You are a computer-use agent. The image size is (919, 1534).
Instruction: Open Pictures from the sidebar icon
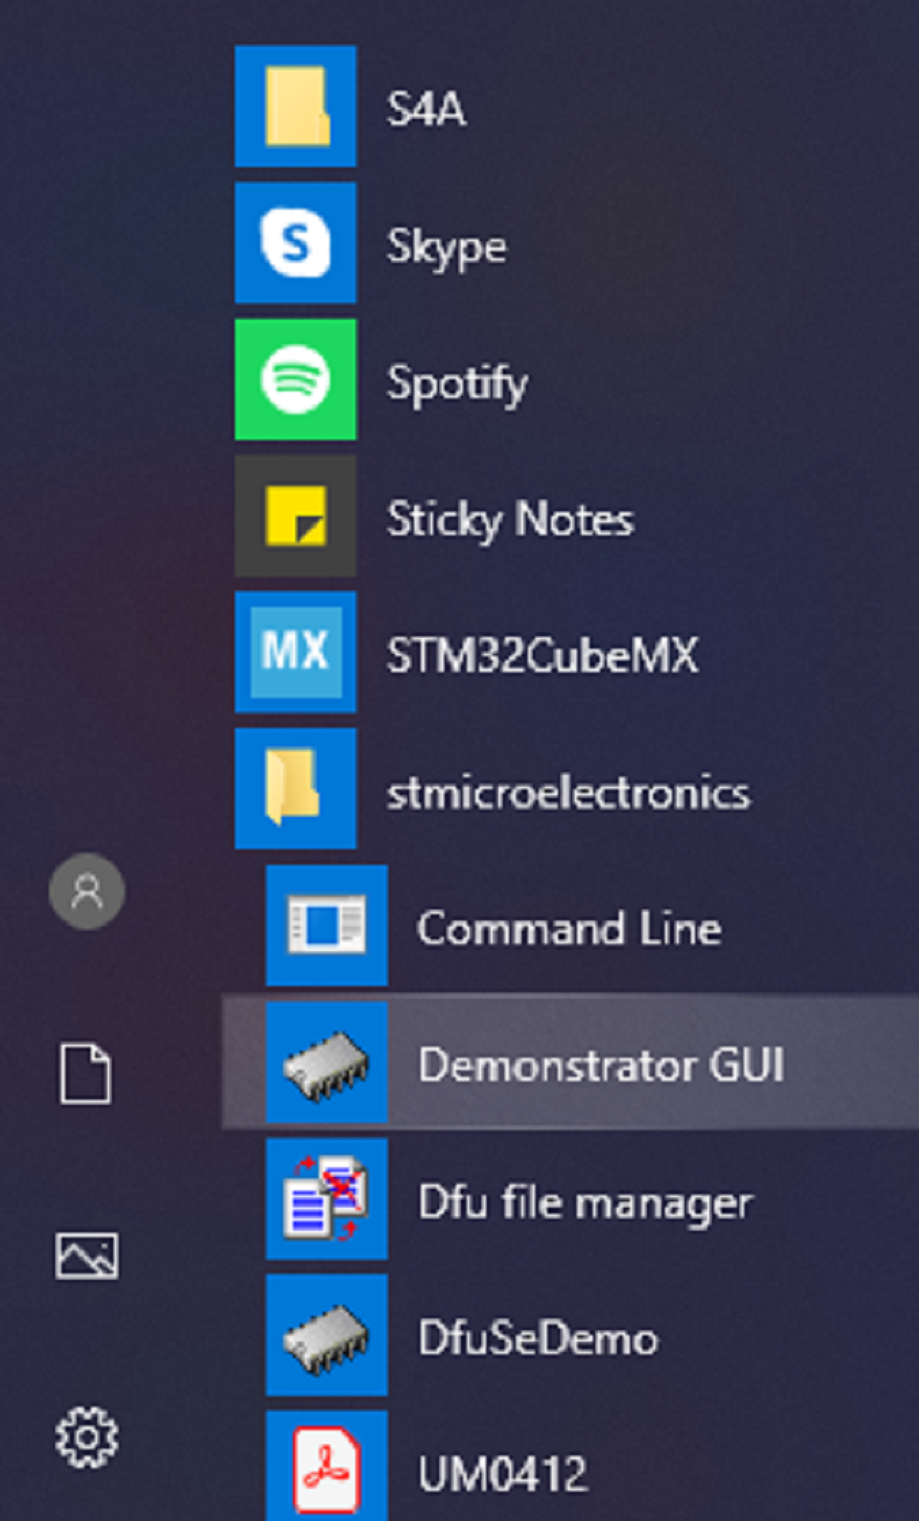point(87,1255)
